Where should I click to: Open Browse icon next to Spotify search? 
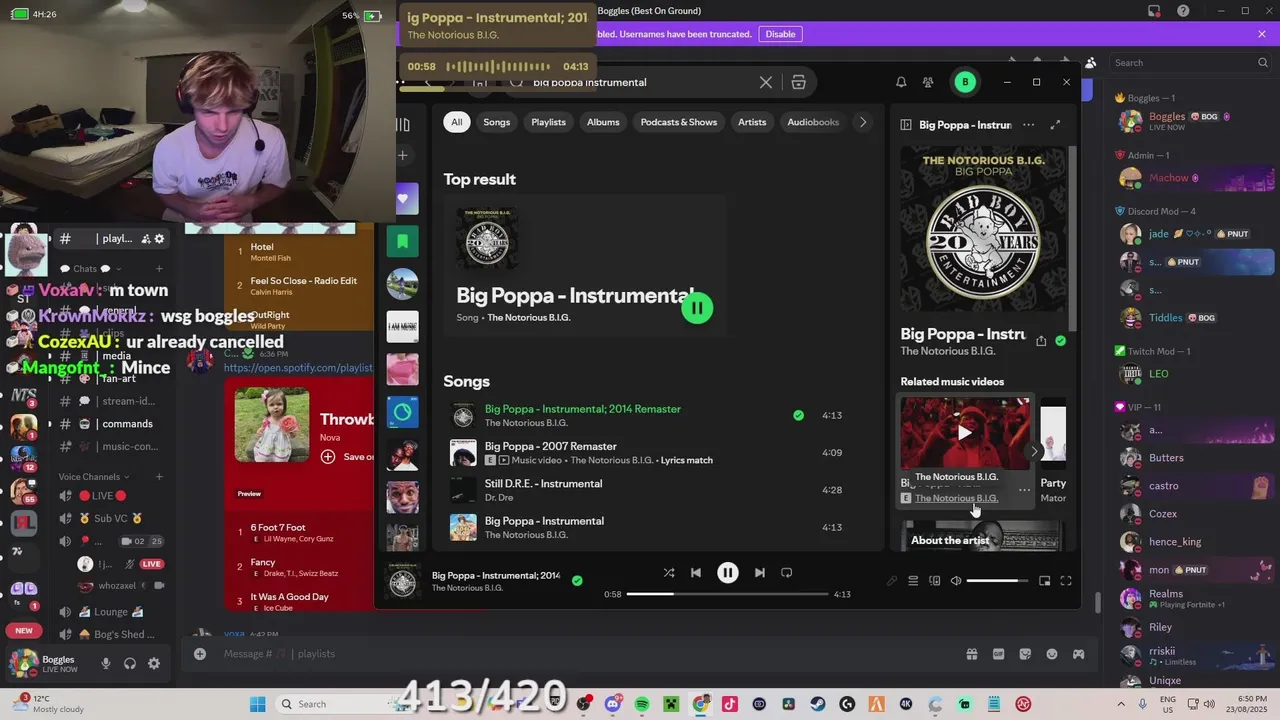(798, 82)
